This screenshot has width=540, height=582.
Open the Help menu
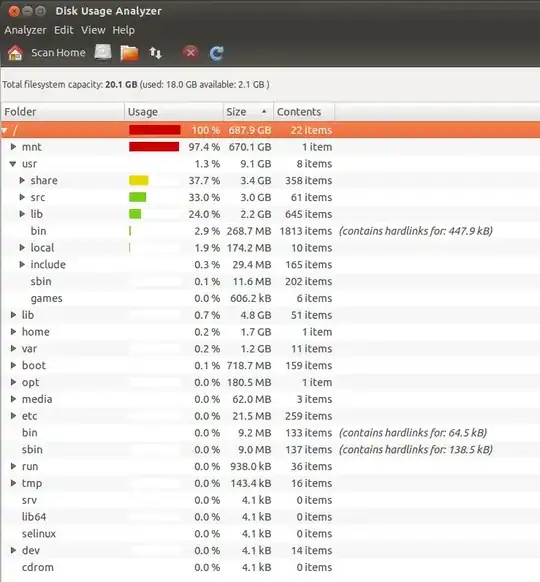point(124,30)
